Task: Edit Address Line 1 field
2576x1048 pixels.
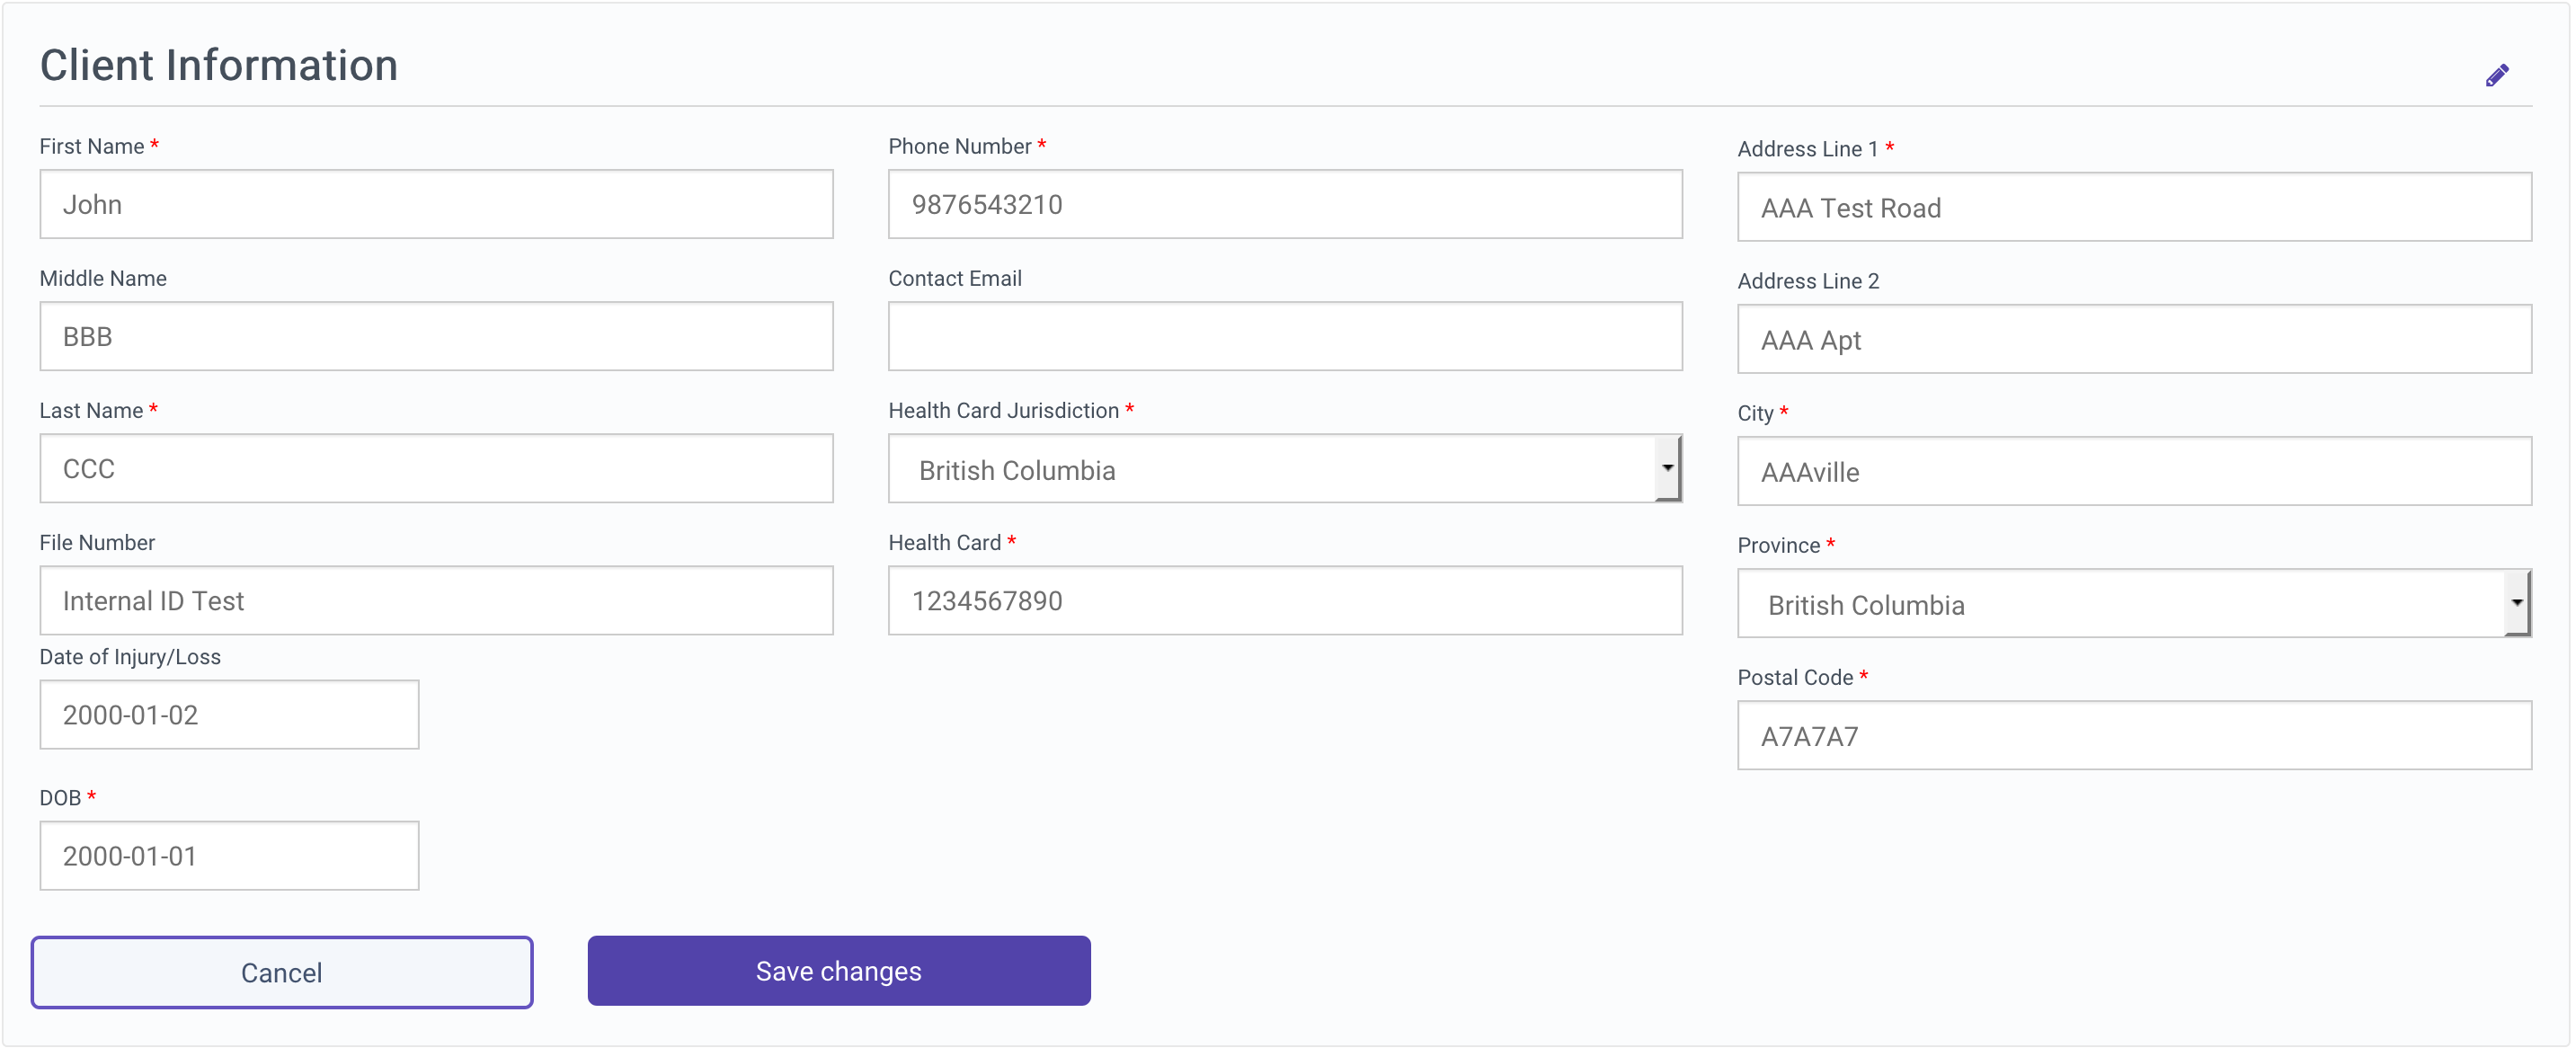Action: pyautogui.click(x=2134, y=207)
